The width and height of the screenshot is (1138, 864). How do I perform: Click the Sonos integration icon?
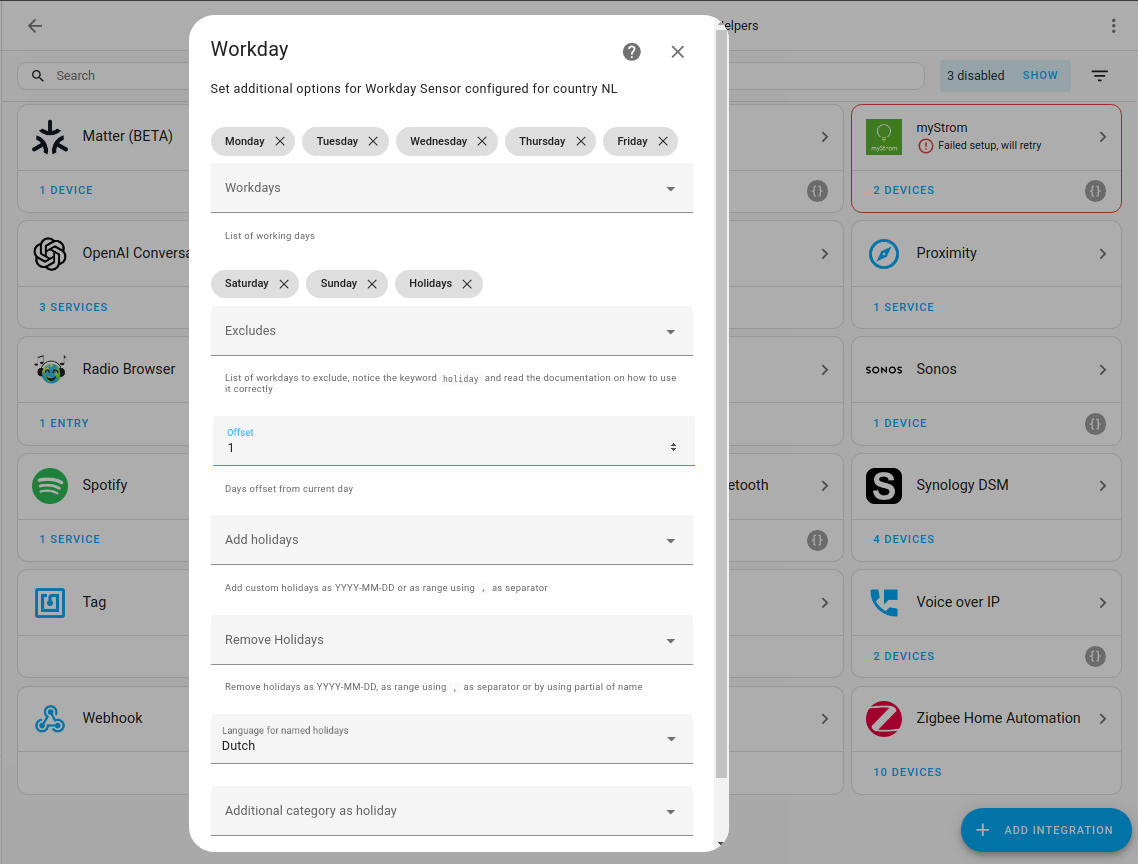pyautogui.click(x=883, y=369)
